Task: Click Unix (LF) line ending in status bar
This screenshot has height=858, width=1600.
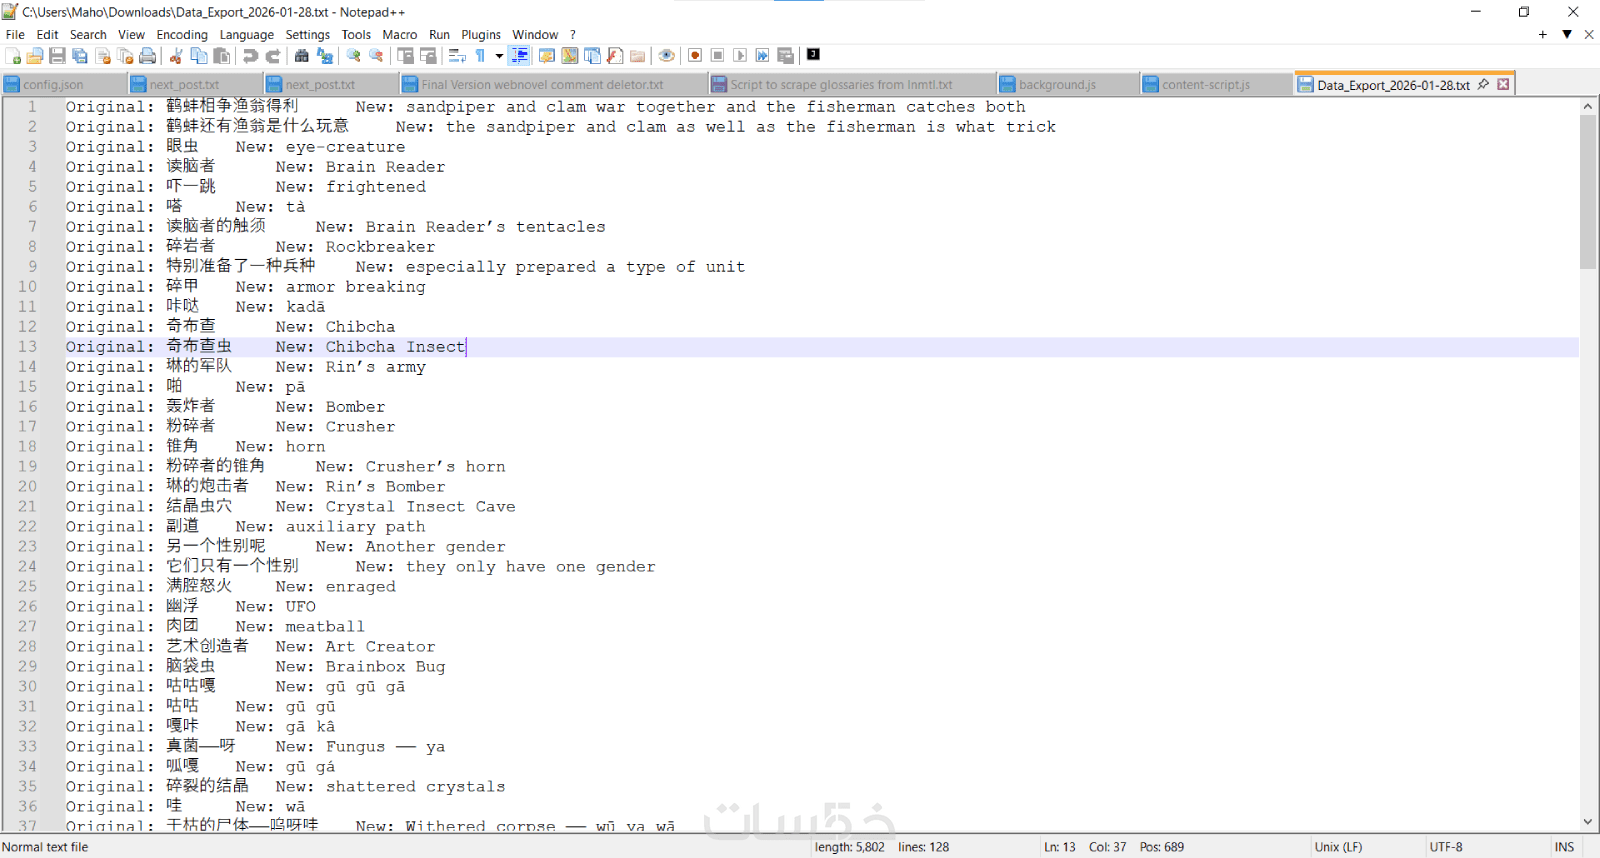Action: pos(1339,847)
